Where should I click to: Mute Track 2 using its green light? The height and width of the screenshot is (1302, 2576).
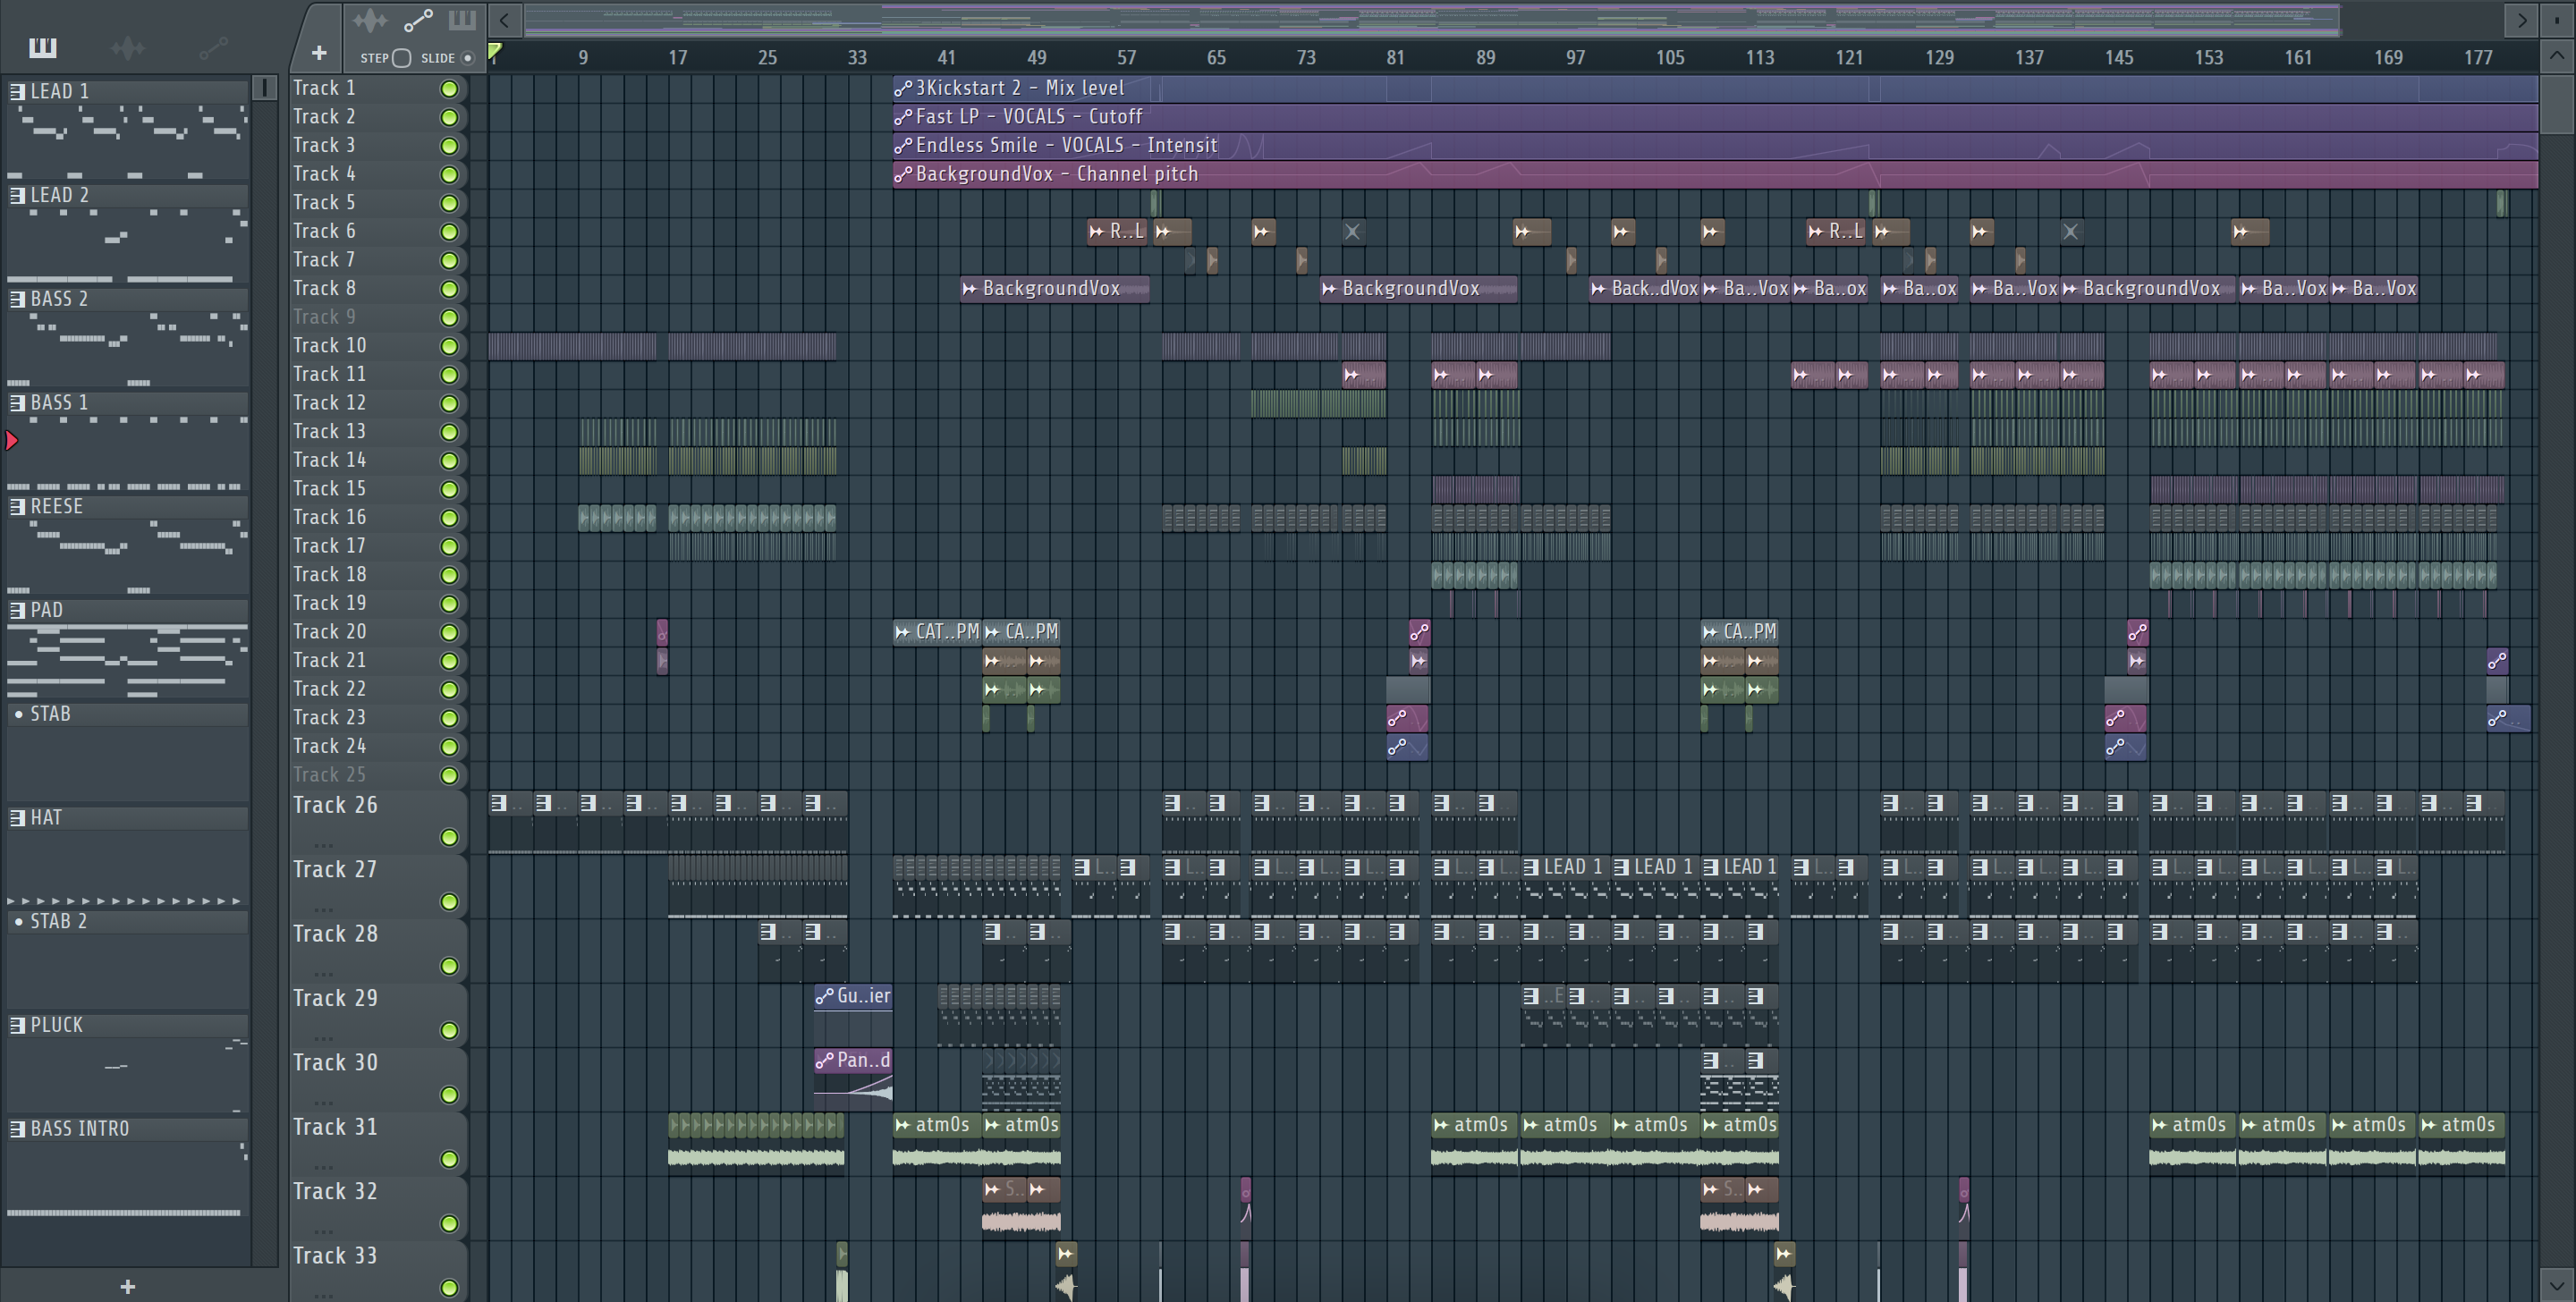[450, 117]
